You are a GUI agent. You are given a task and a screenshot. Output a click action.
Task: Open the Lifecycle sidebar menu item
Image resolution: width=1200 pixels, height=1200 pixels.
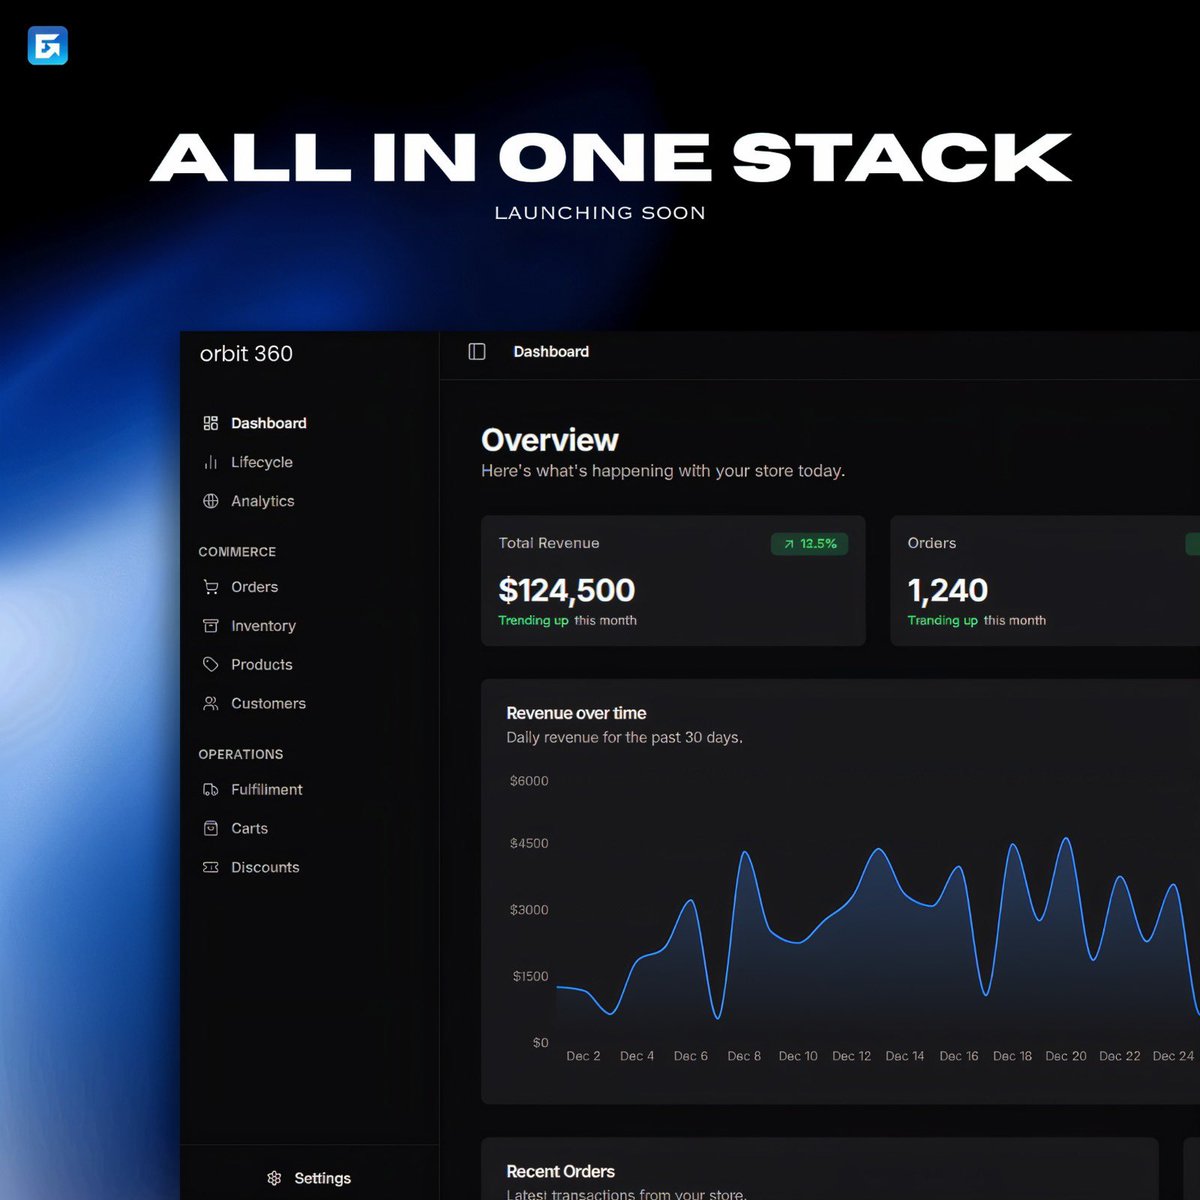262,462
